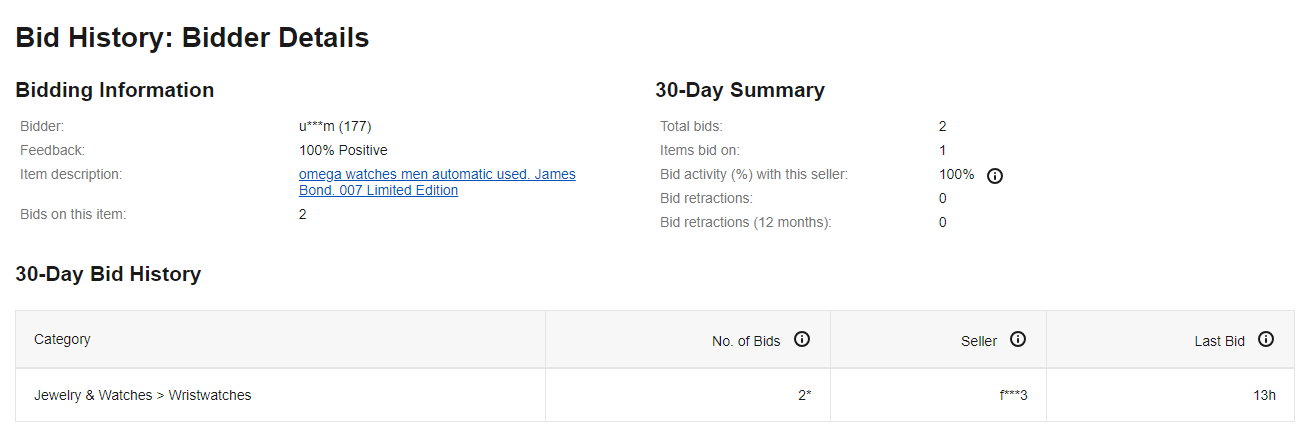Click the 30-Day Summary heading

(740, 90)
